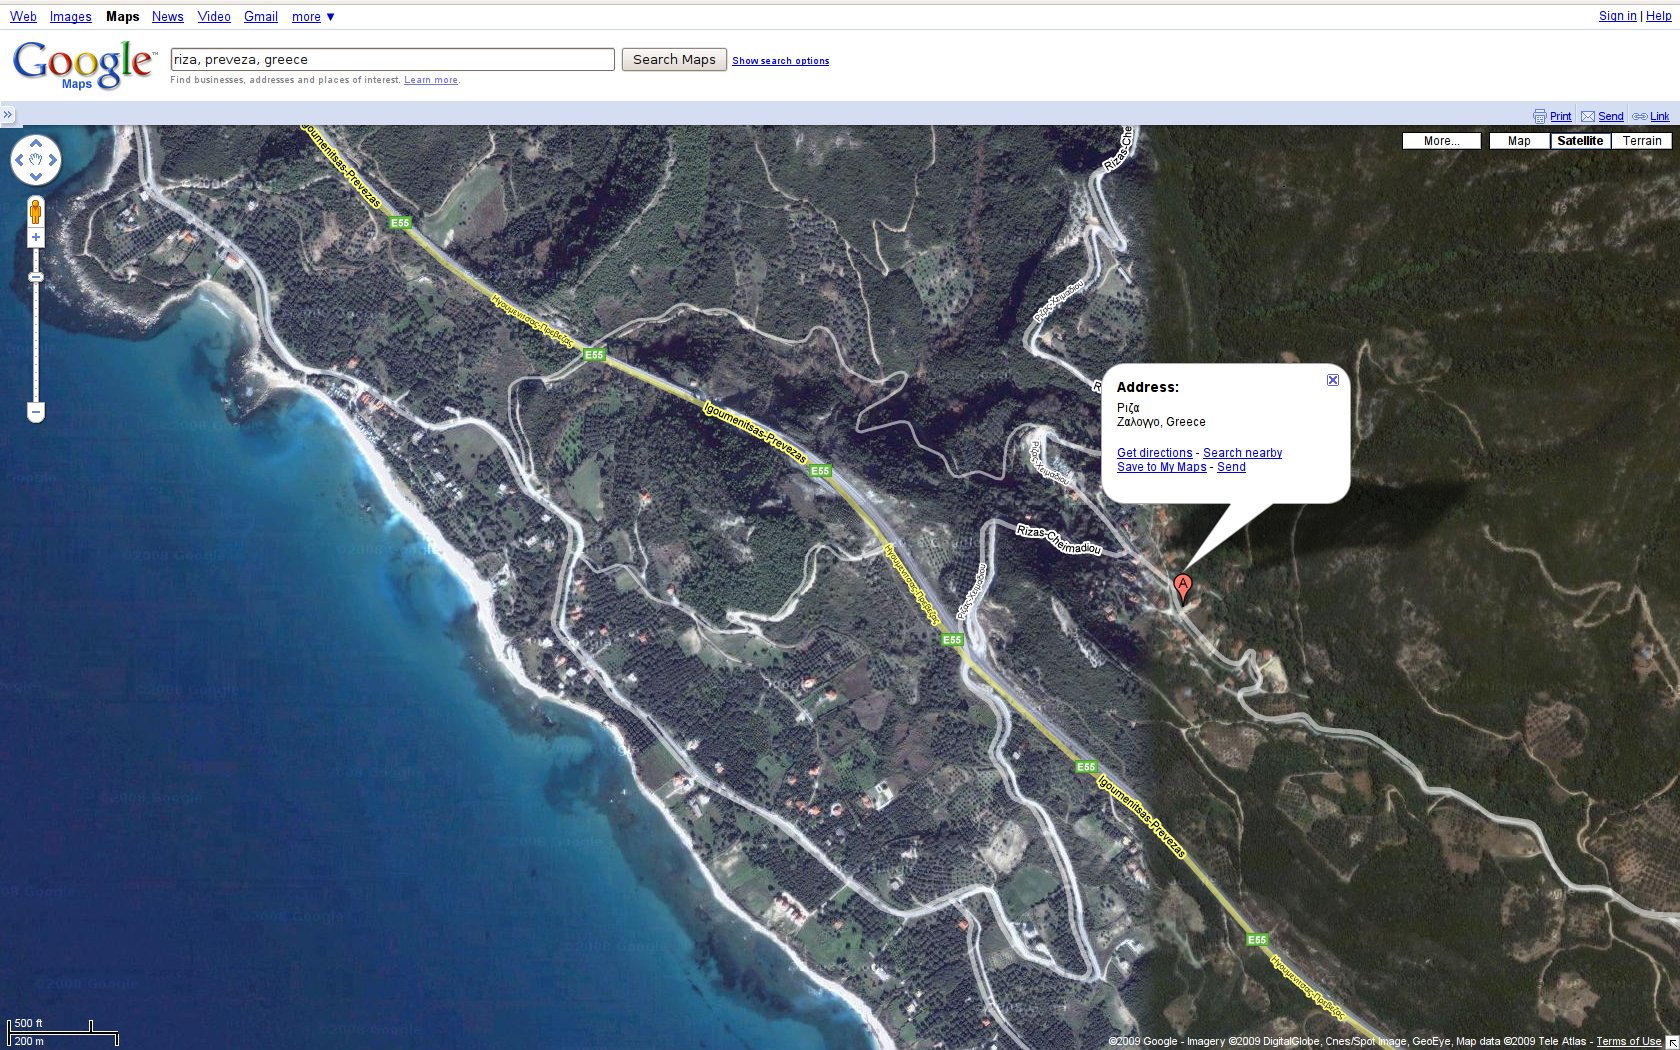1680x1050 pixels.
Task: Switch to Terrain view
Action: point(1641,141)
